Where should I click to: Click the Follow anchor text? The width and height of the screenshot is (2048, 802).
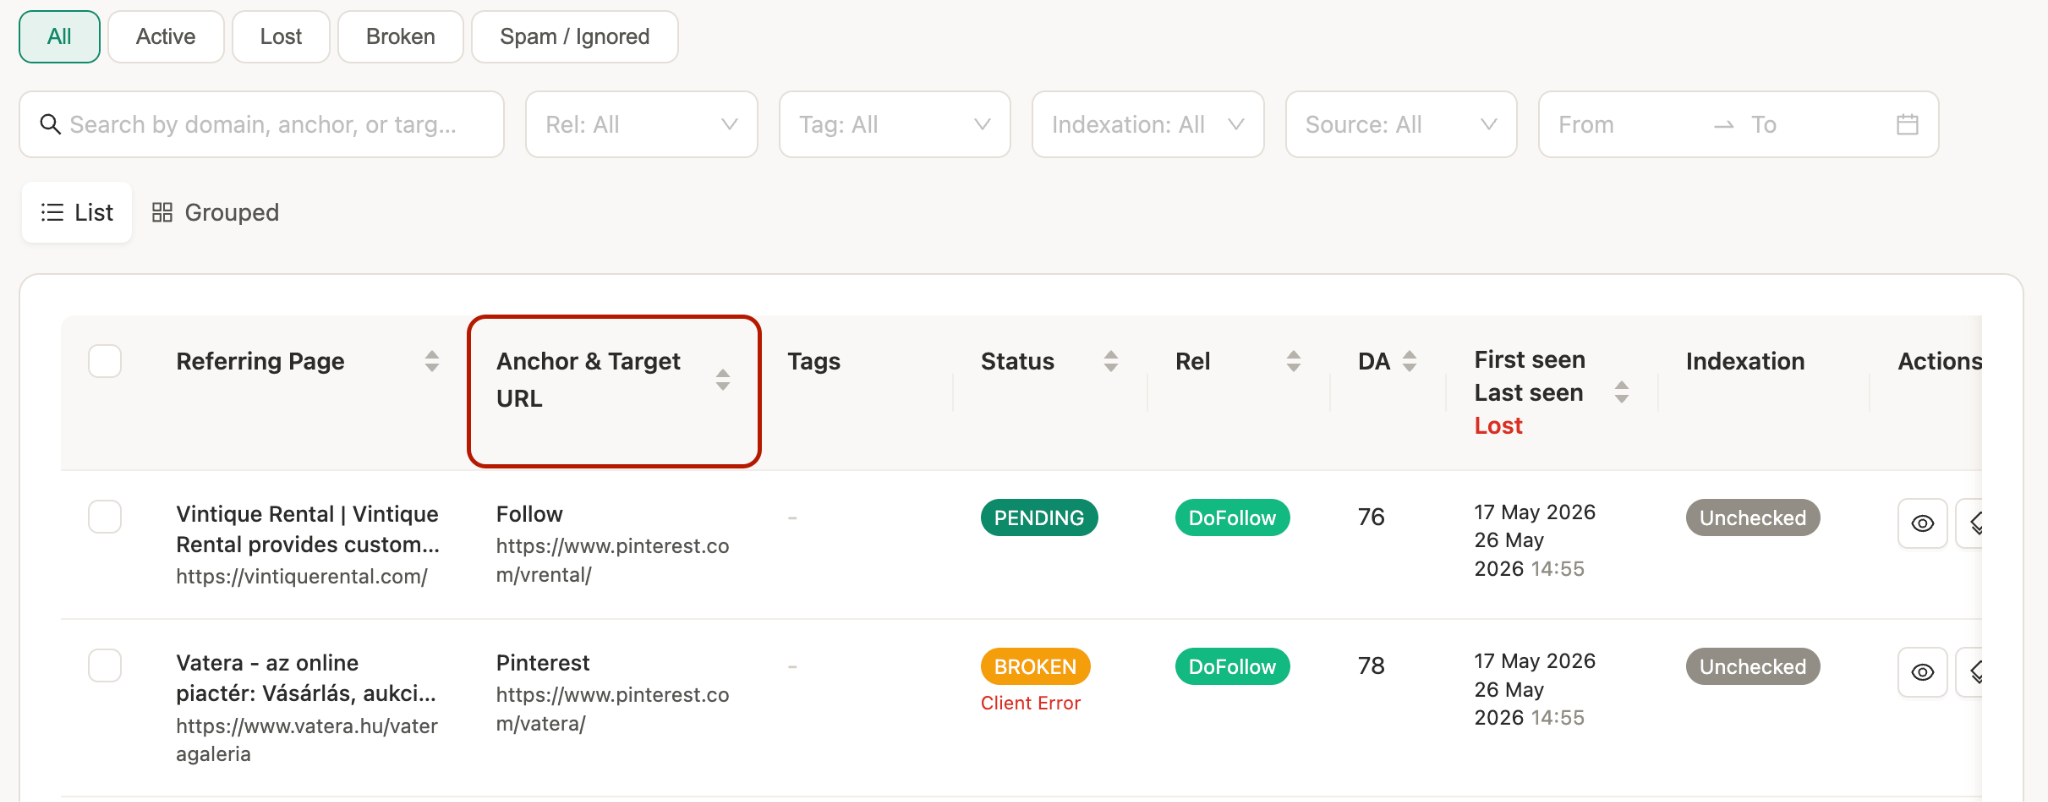[529, 514]
